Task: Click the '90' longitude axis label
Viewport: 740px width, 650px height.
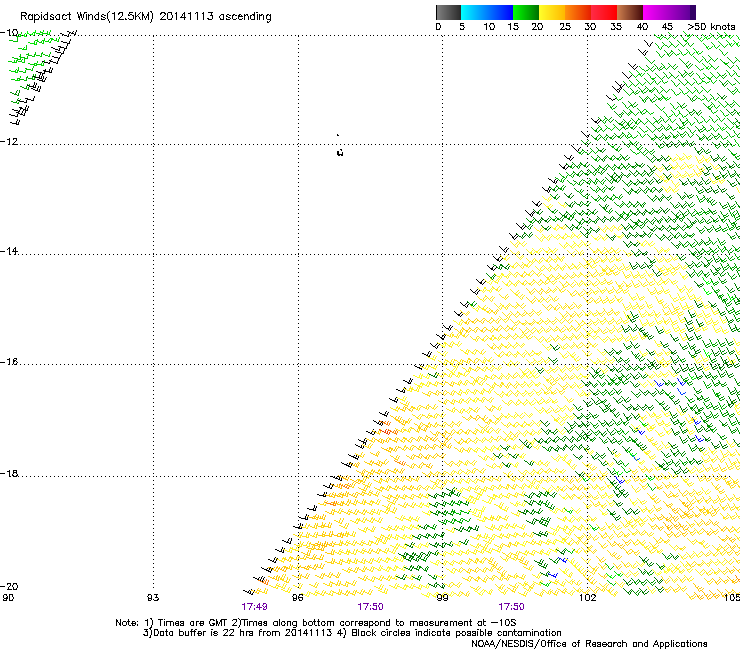Action: click(x=8, y=598)
